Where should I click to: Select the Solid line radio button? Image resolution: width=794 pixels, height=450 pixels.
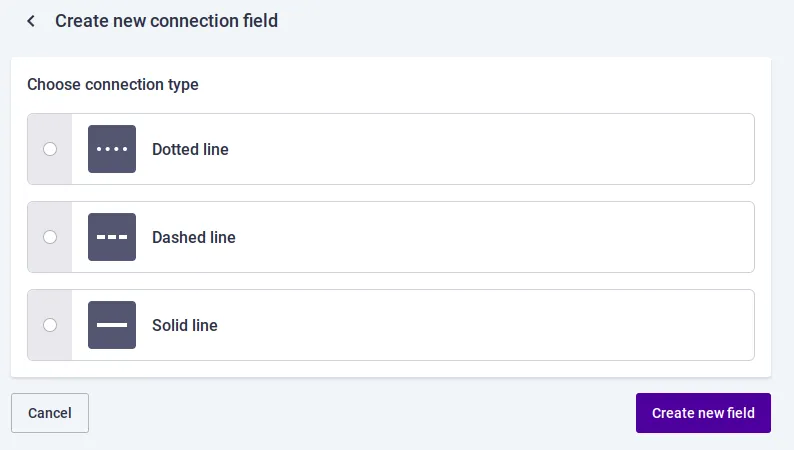click(50, 325)
